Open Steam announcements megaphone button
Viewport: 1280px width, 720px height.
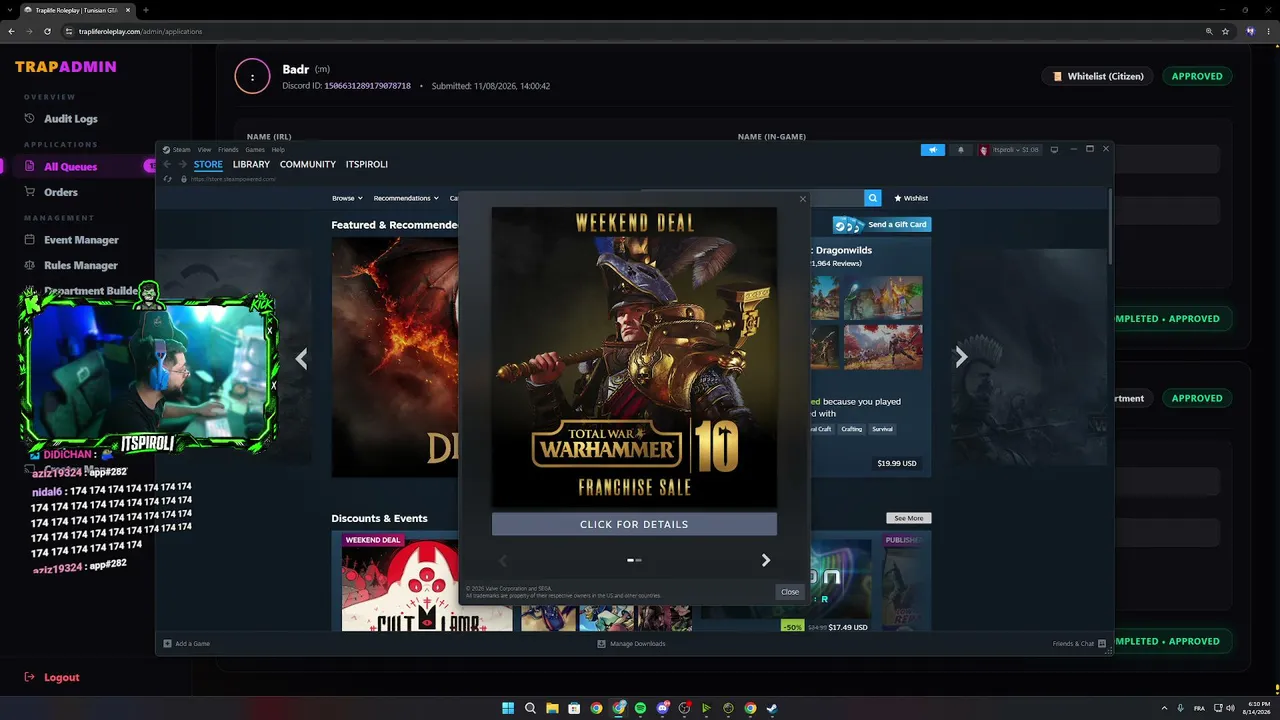(x=932, y=150)
